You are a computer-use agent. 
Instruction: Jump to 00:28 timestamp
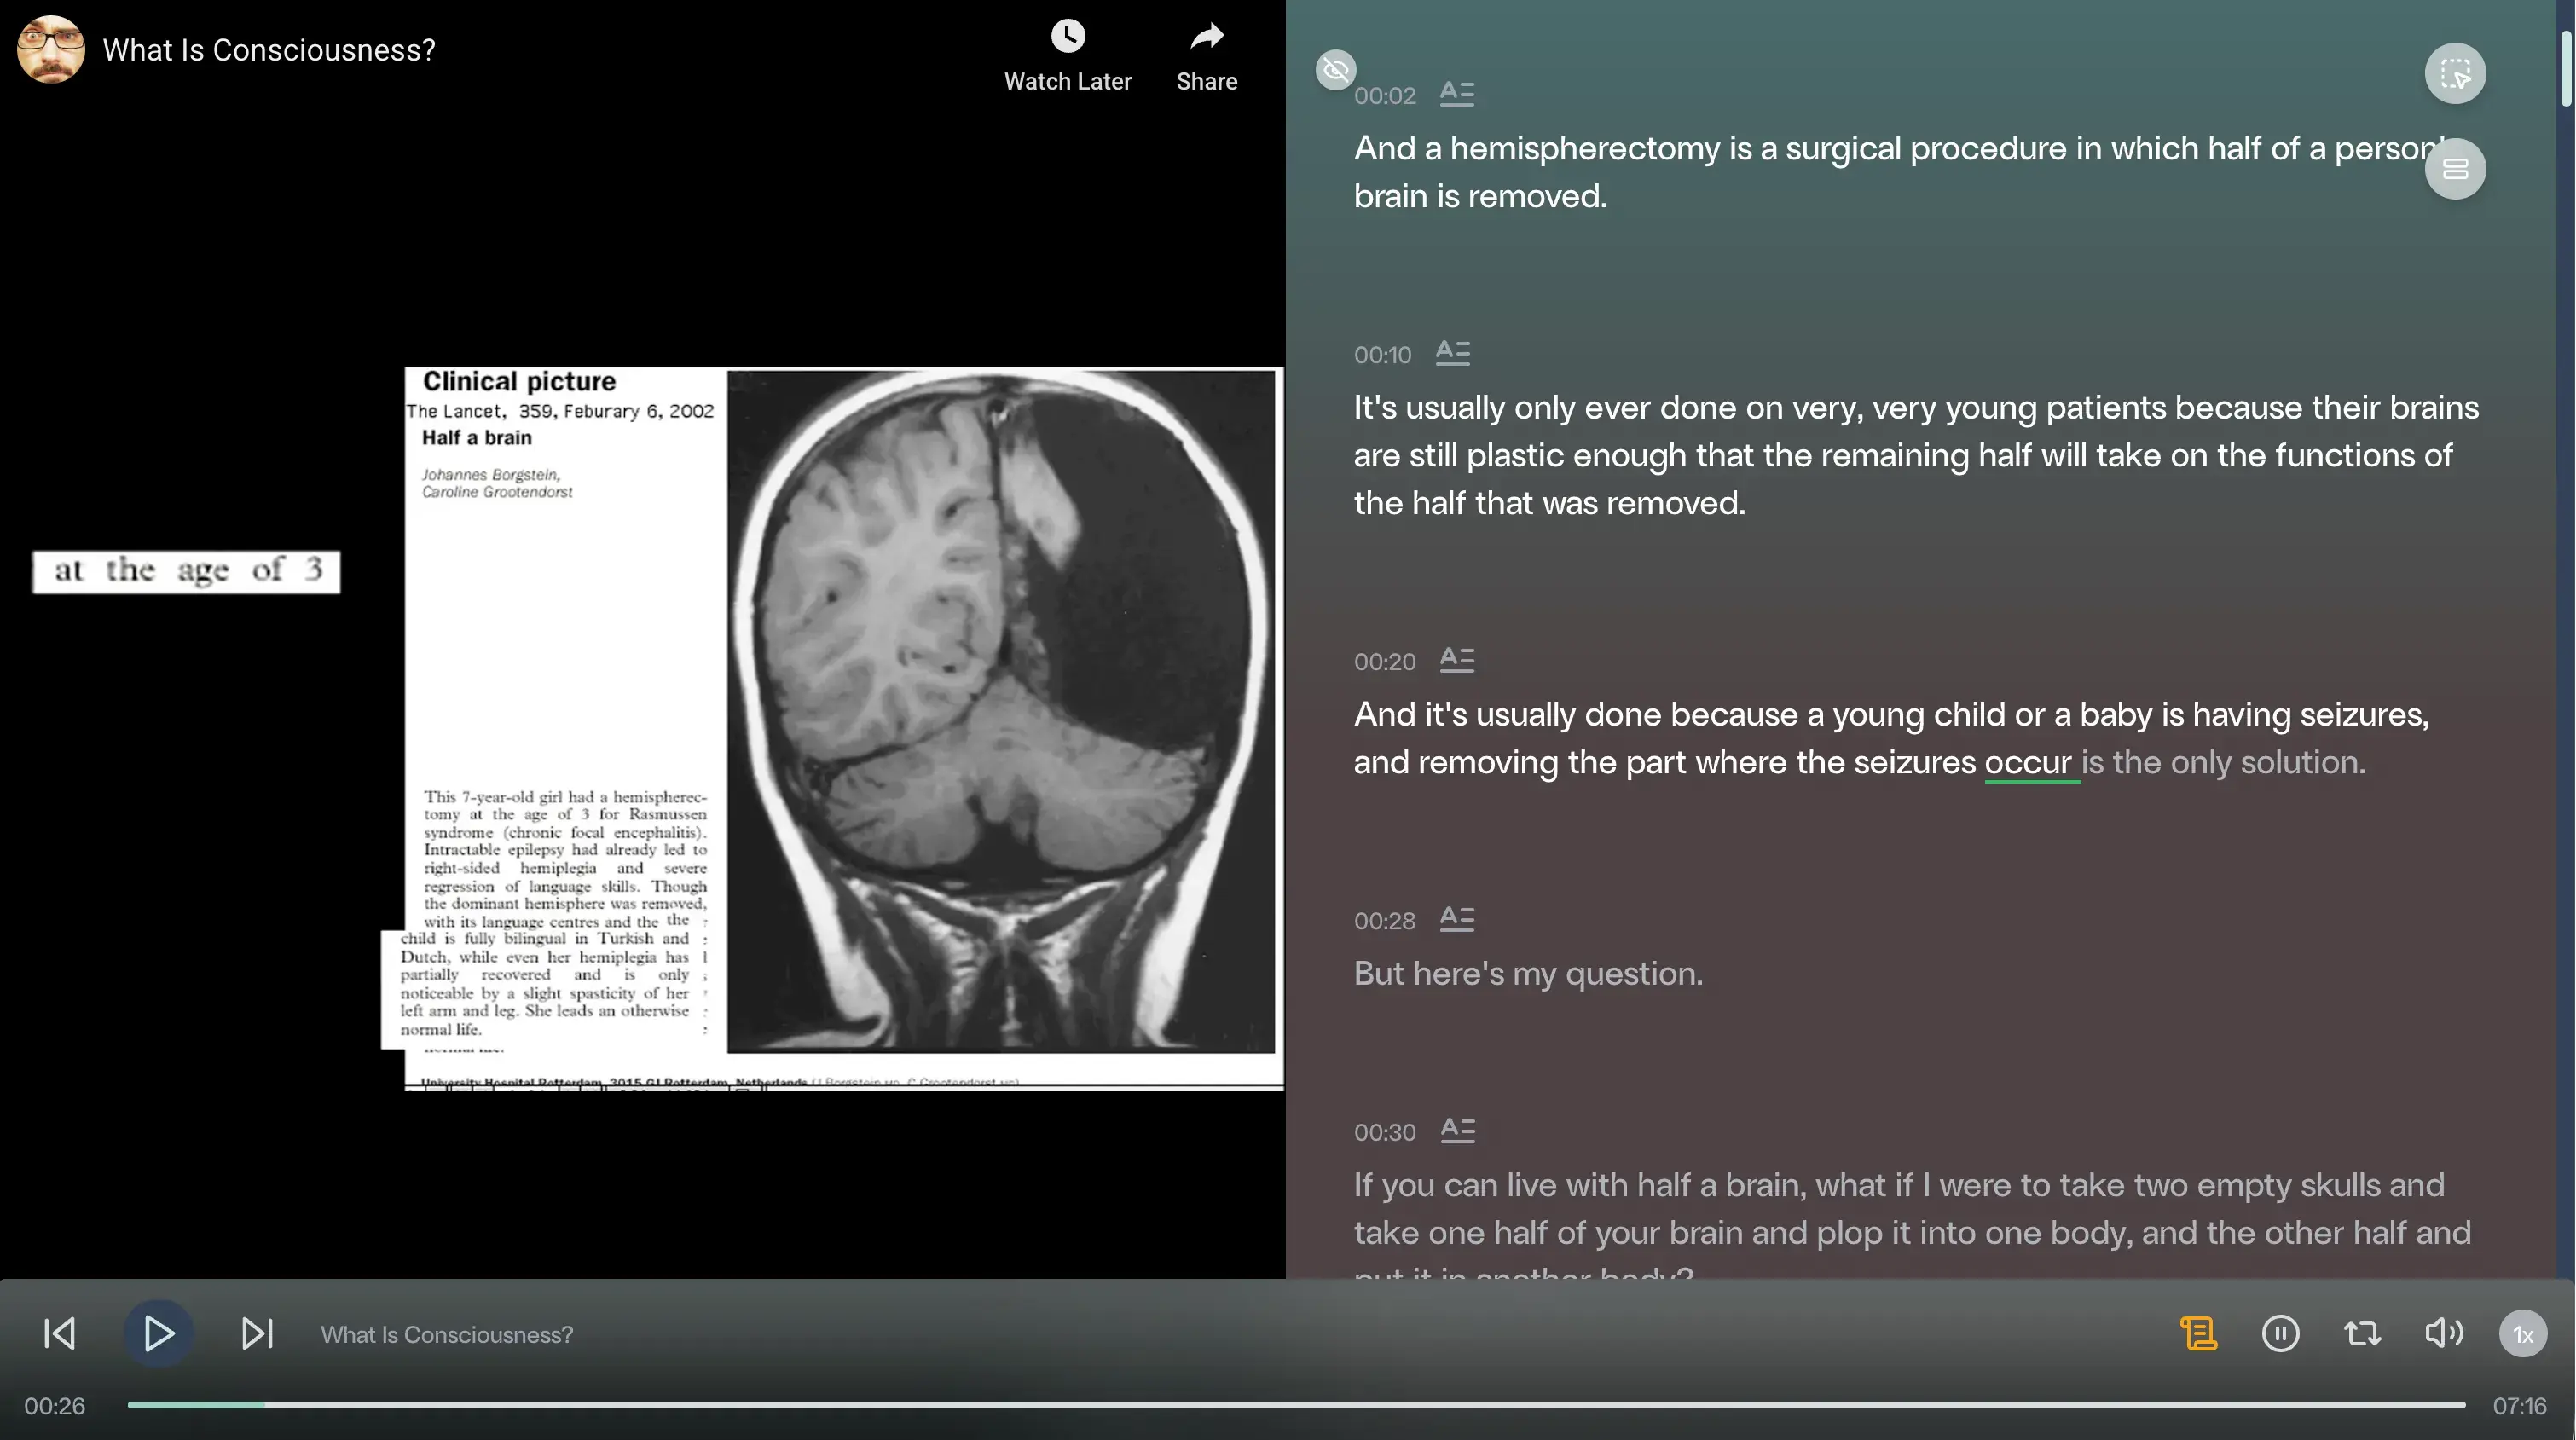tap(1384, 921)
